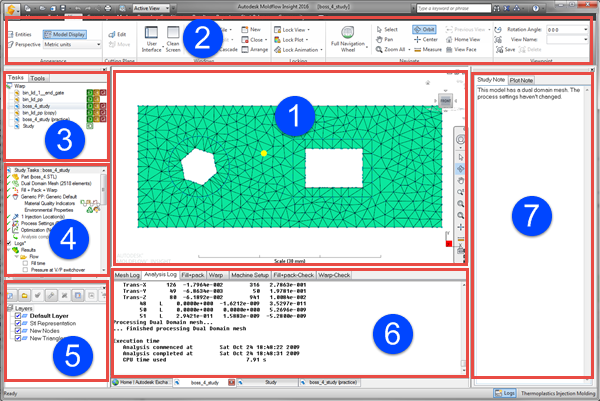Screen dimensions: 600x401
Task: Click the yellow folder icon in Layers toolbar
Action: (x=24, y=295)
